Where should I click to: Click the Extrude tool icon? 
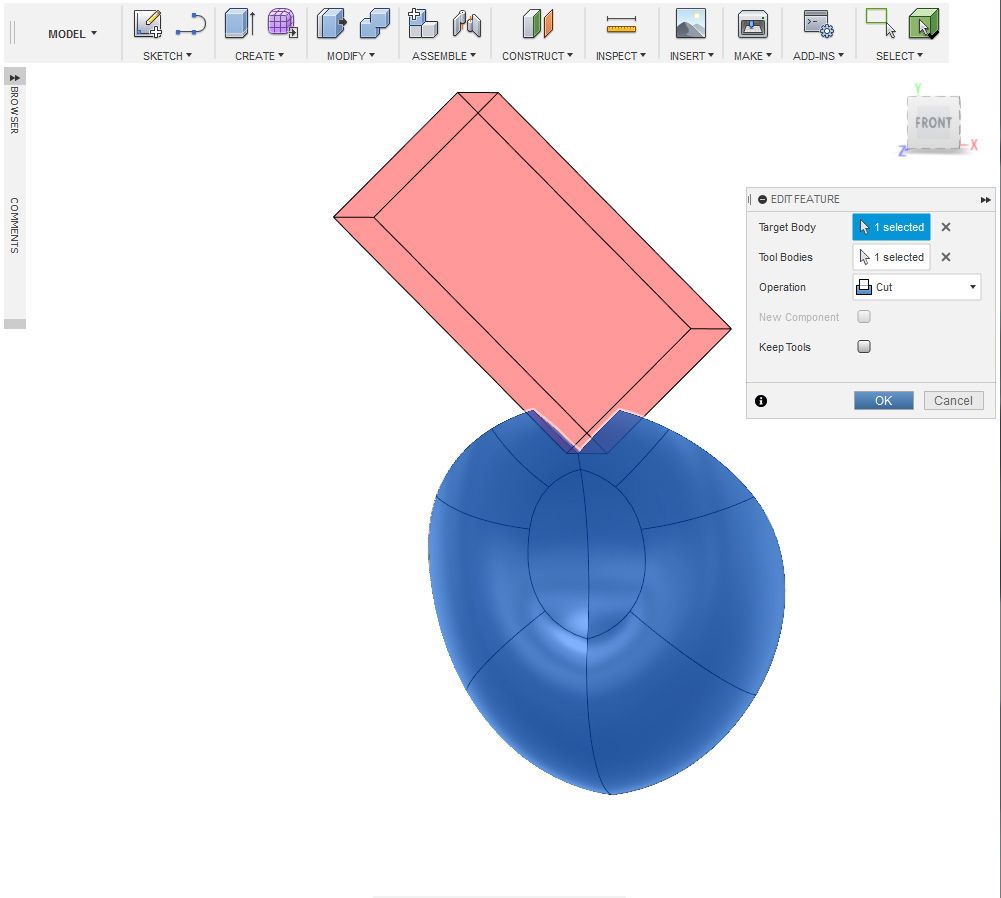237,23
